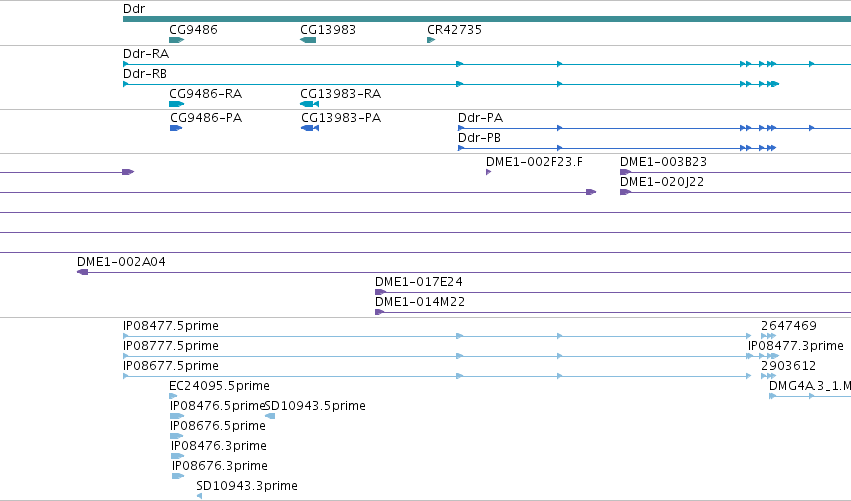
Task: Click the CG9486-RA transcript glyph
Action: (x=176, y=104)
